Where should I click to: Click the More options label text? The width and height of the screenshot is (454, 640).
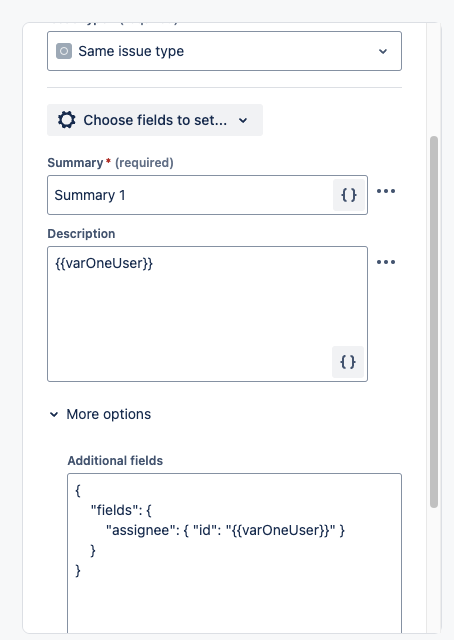(109, 414)
